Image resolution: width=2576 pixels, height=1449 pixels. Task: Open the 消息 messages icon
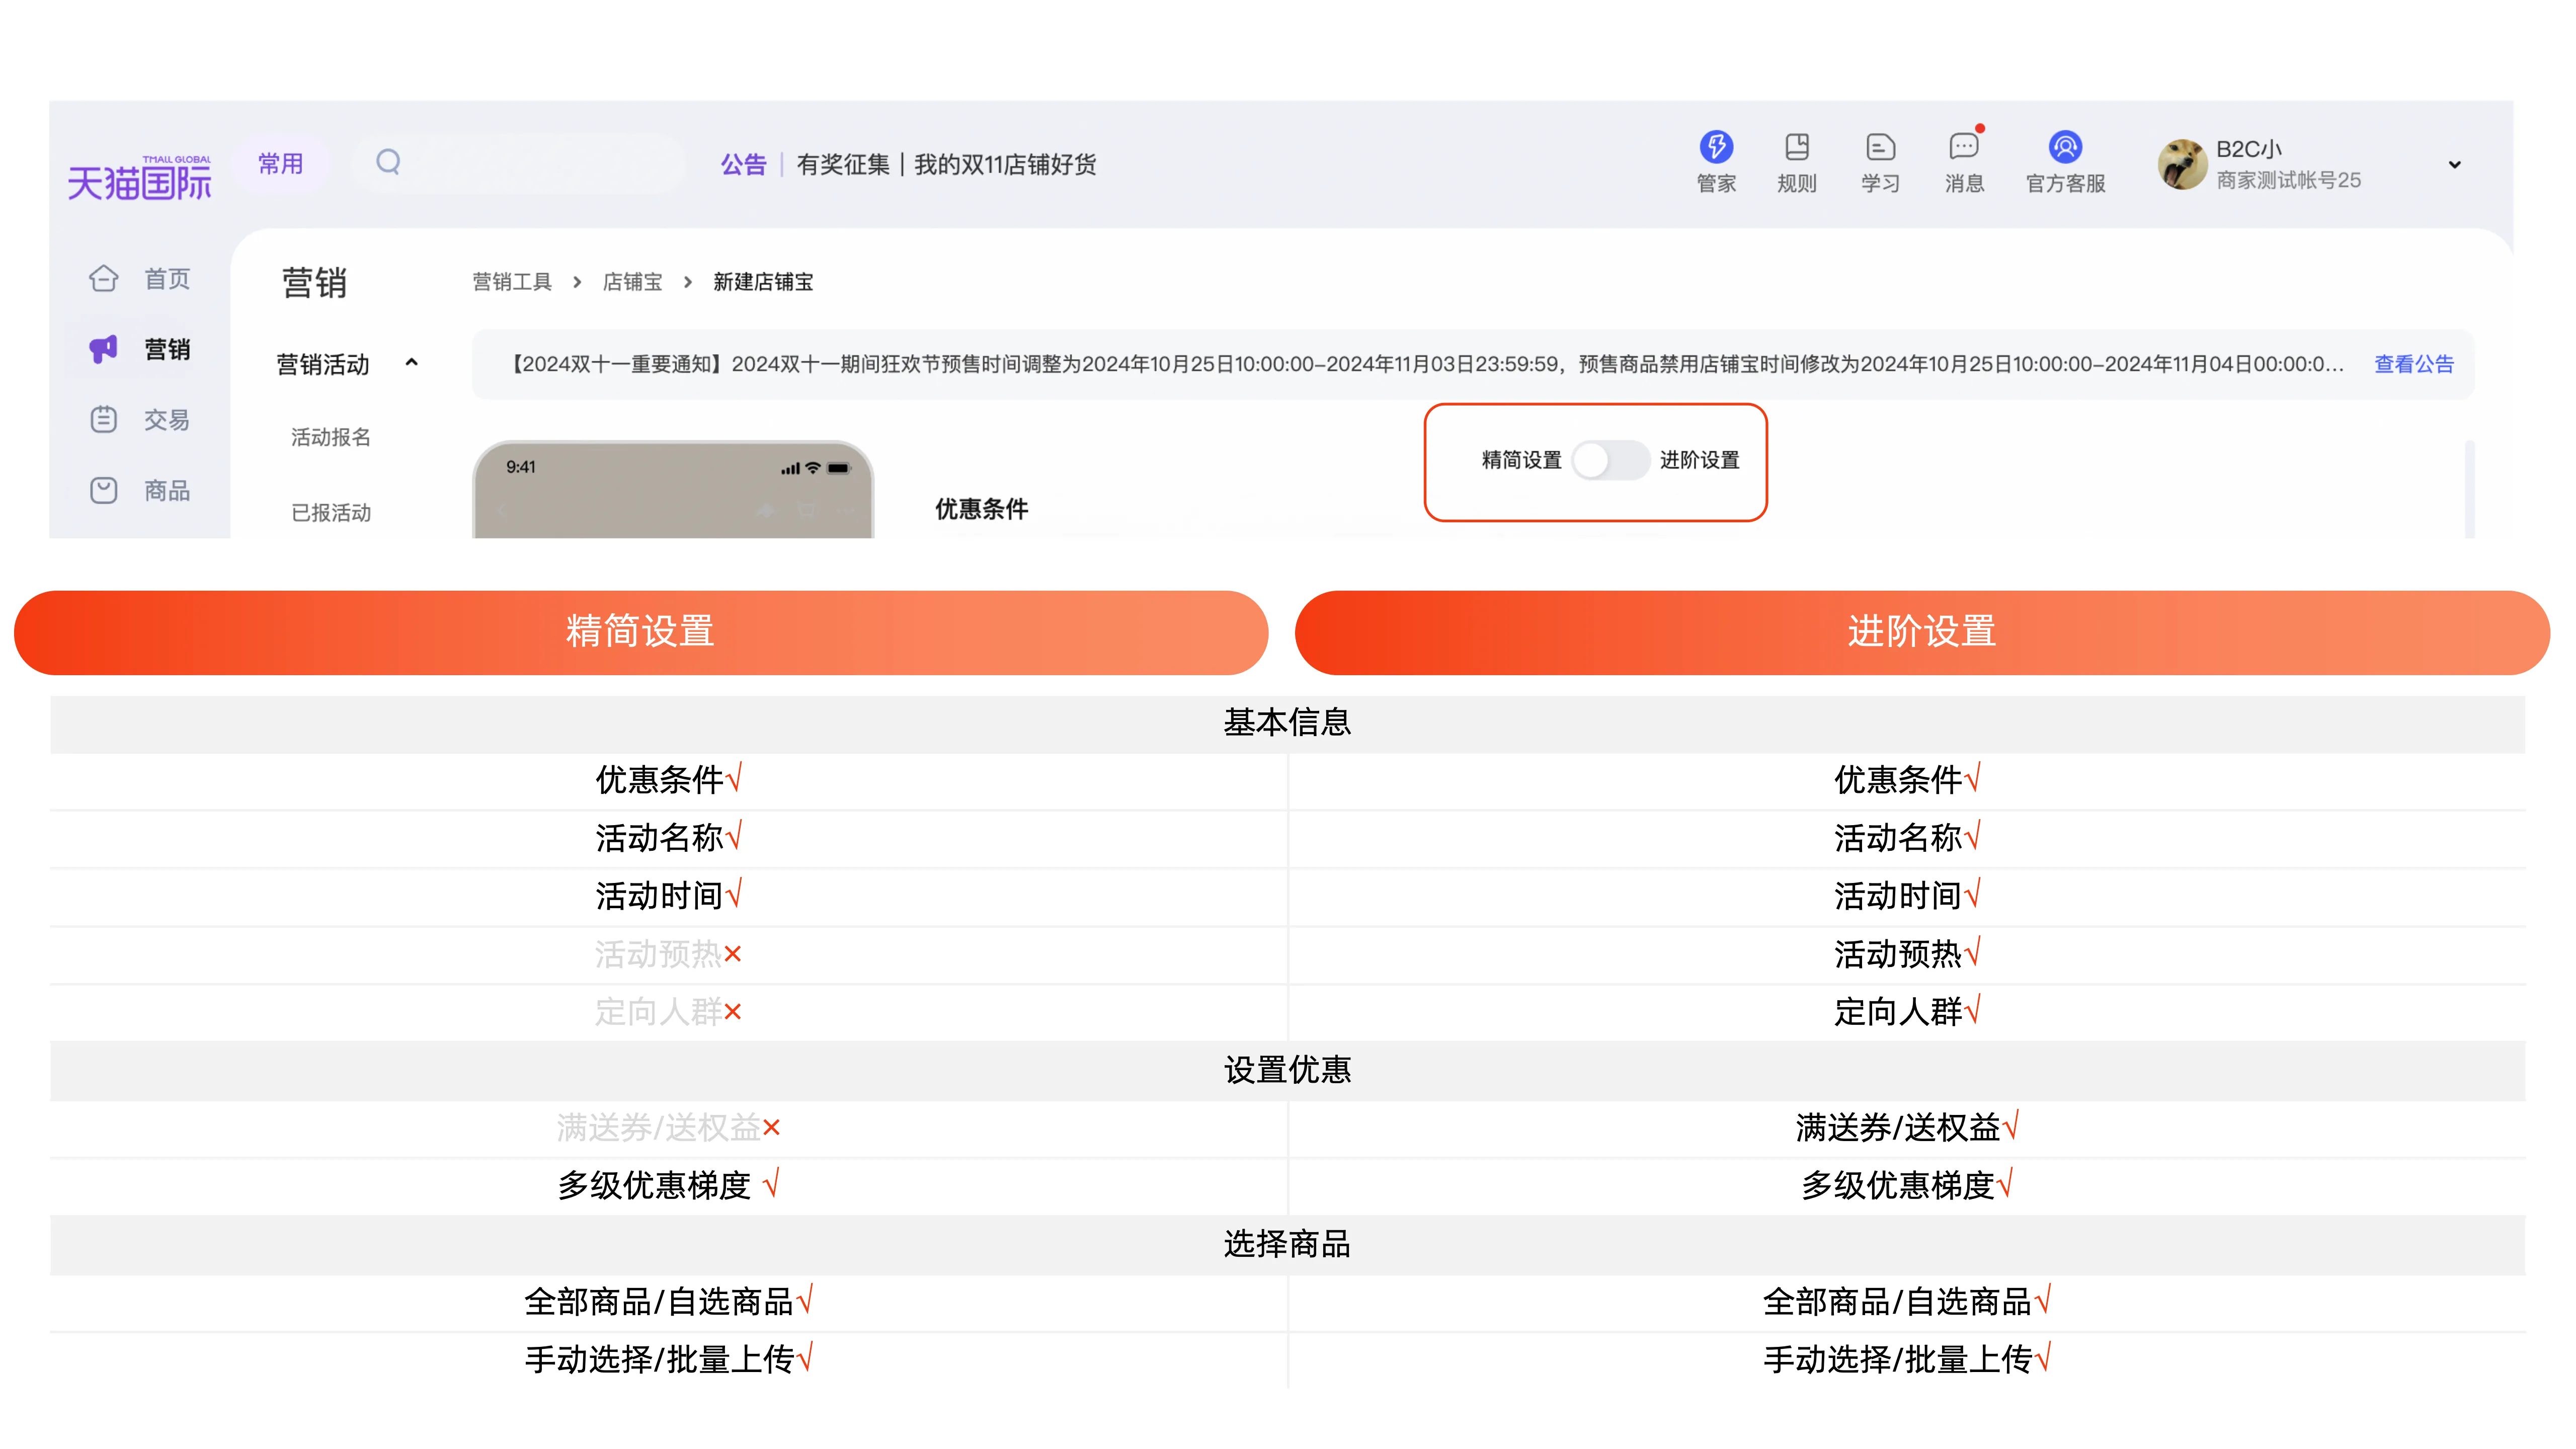click(x=1964, y=162)
